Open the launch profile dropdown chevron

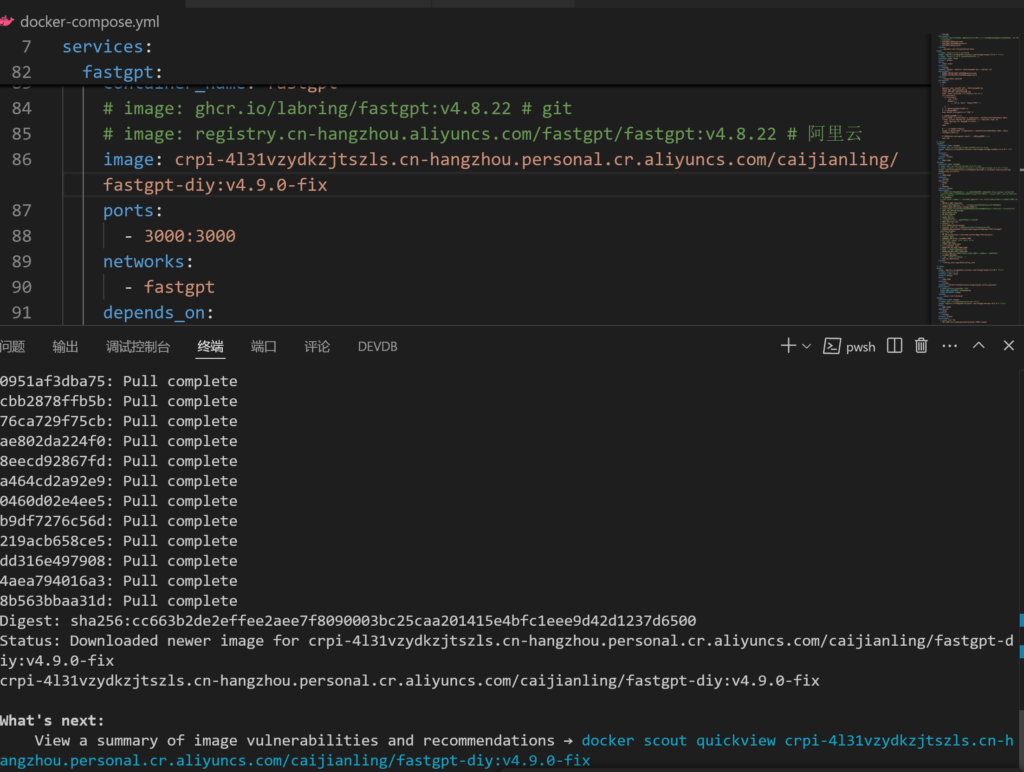coord(807,346)
